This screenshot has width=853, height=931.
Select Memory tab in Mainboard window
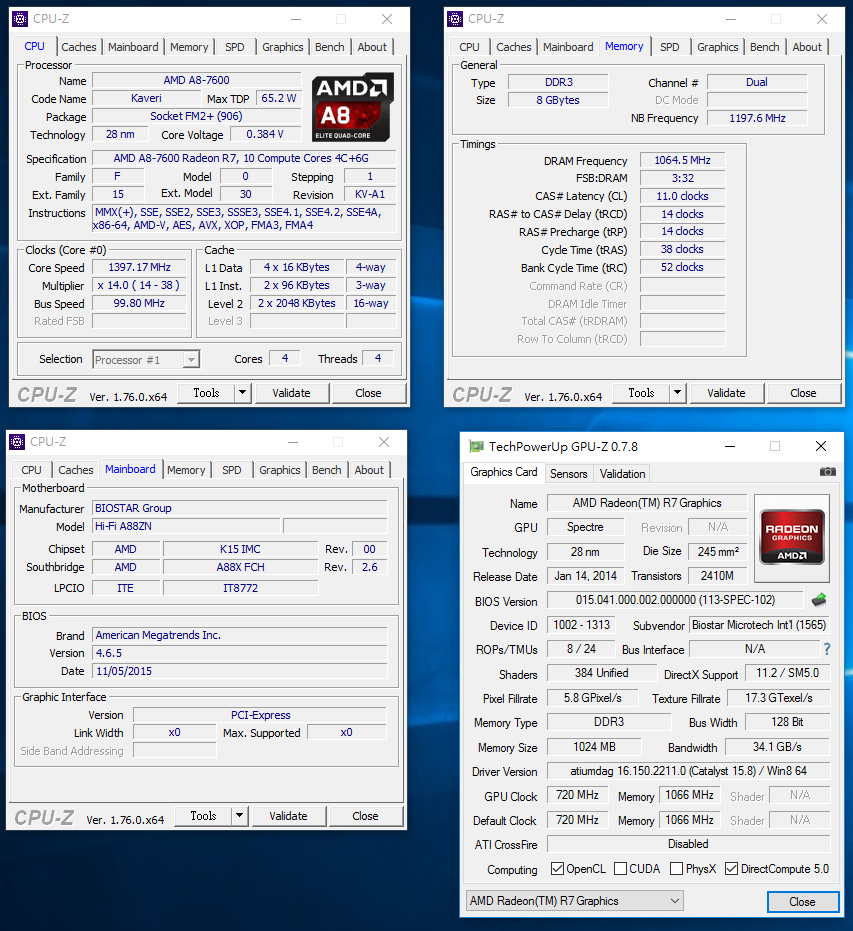click(186, 470)
